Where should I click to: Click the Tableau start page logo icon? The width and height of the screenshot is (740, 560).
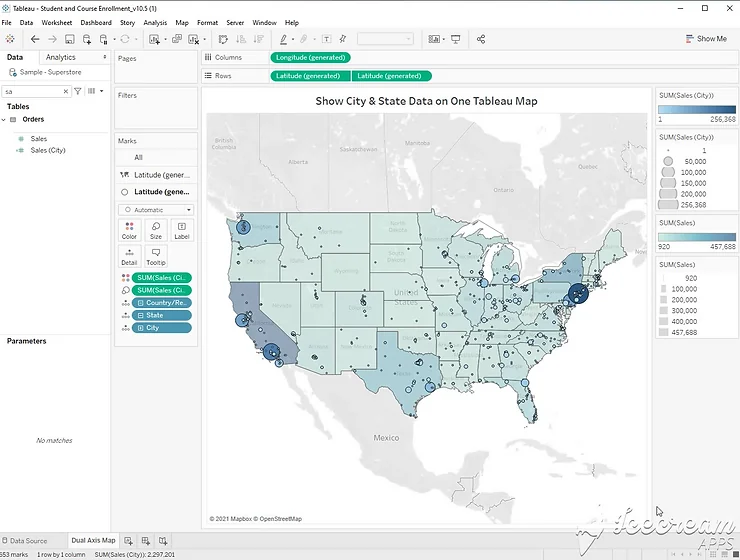pyautogui.click(x=10, y=39)
